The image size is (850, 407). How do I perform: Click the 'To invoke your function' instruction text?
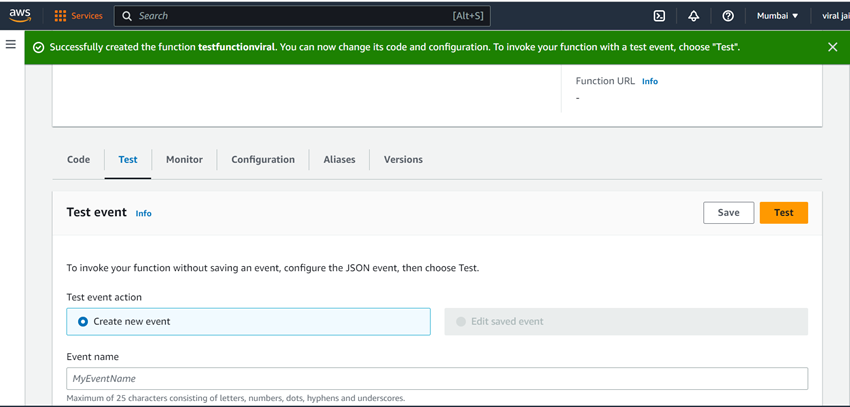tap(273, 268)
